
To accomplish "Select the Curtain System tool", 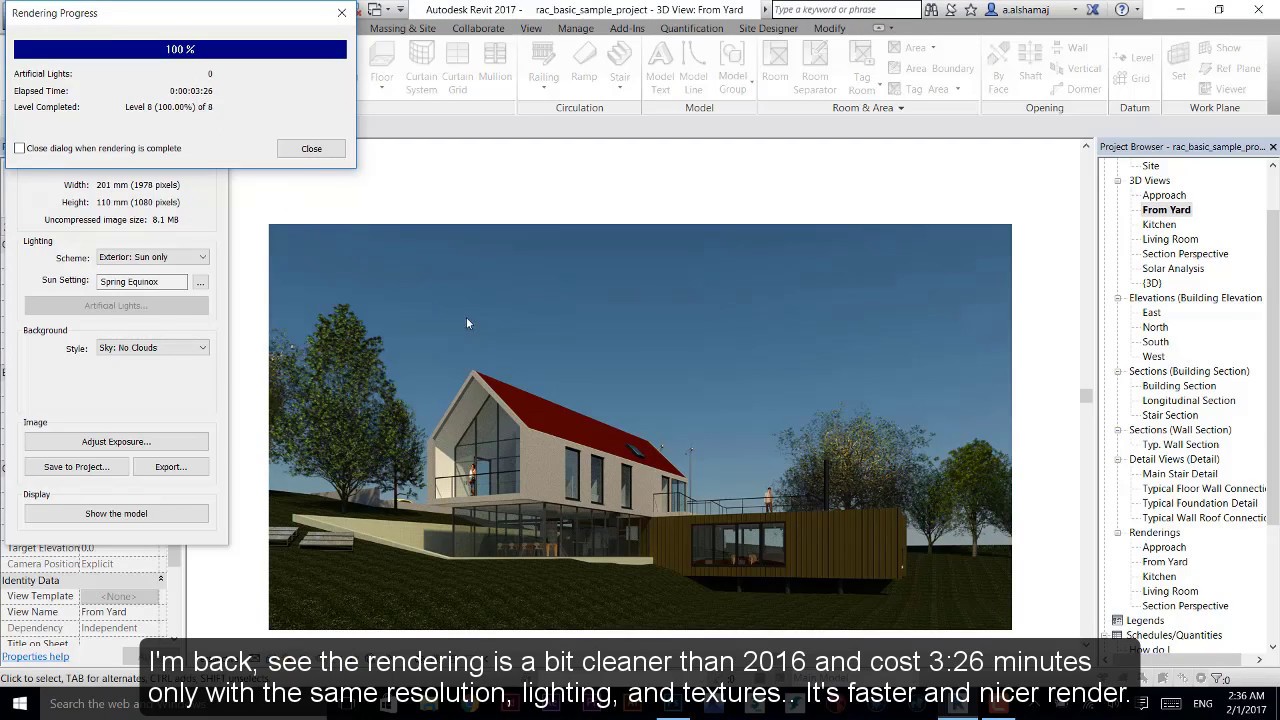I will pos(421,68).
